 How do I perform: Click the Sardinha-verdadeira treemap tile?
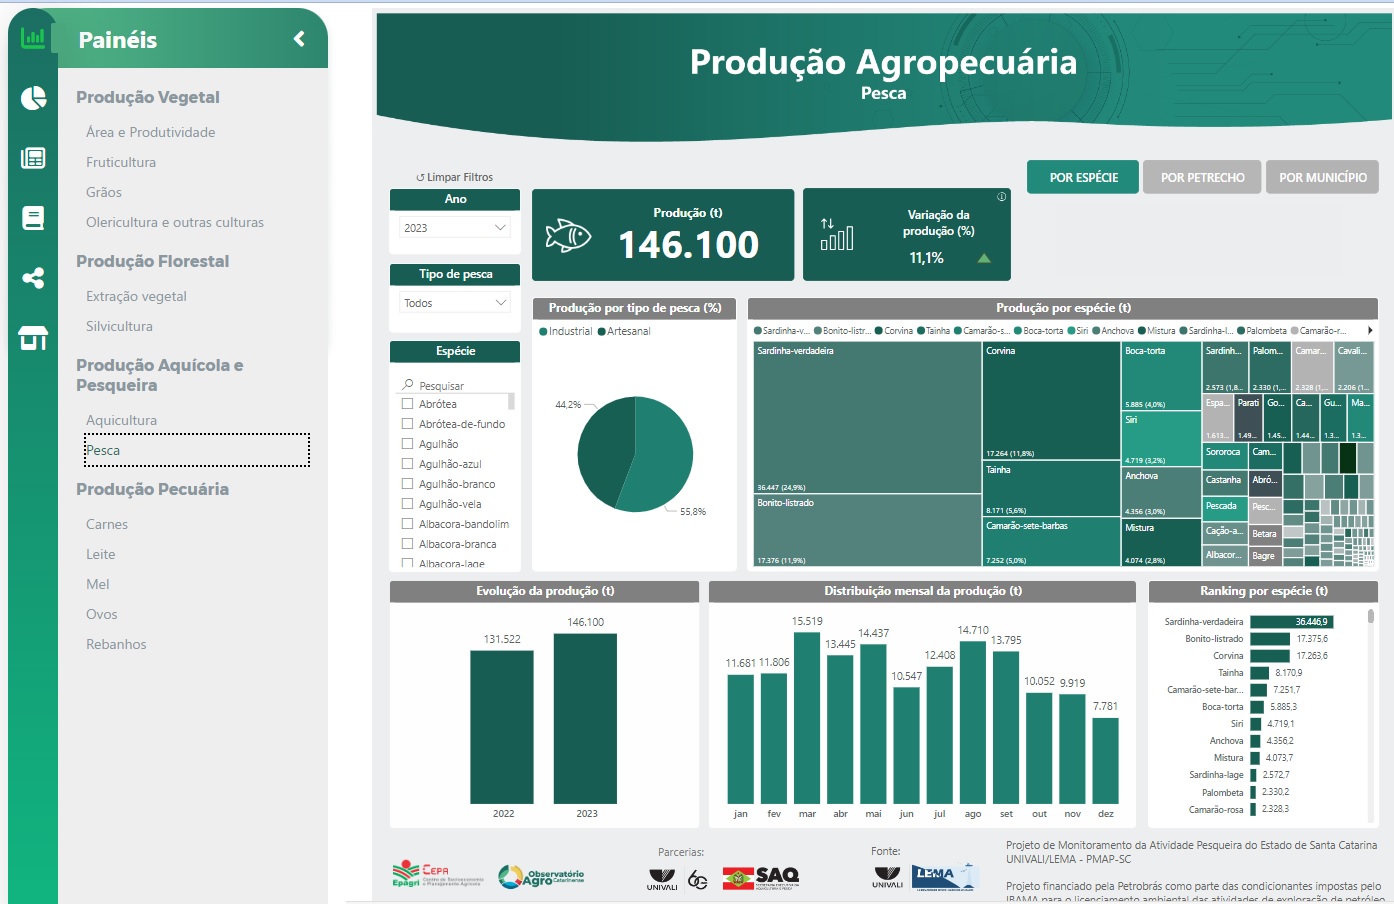[867, 418]
